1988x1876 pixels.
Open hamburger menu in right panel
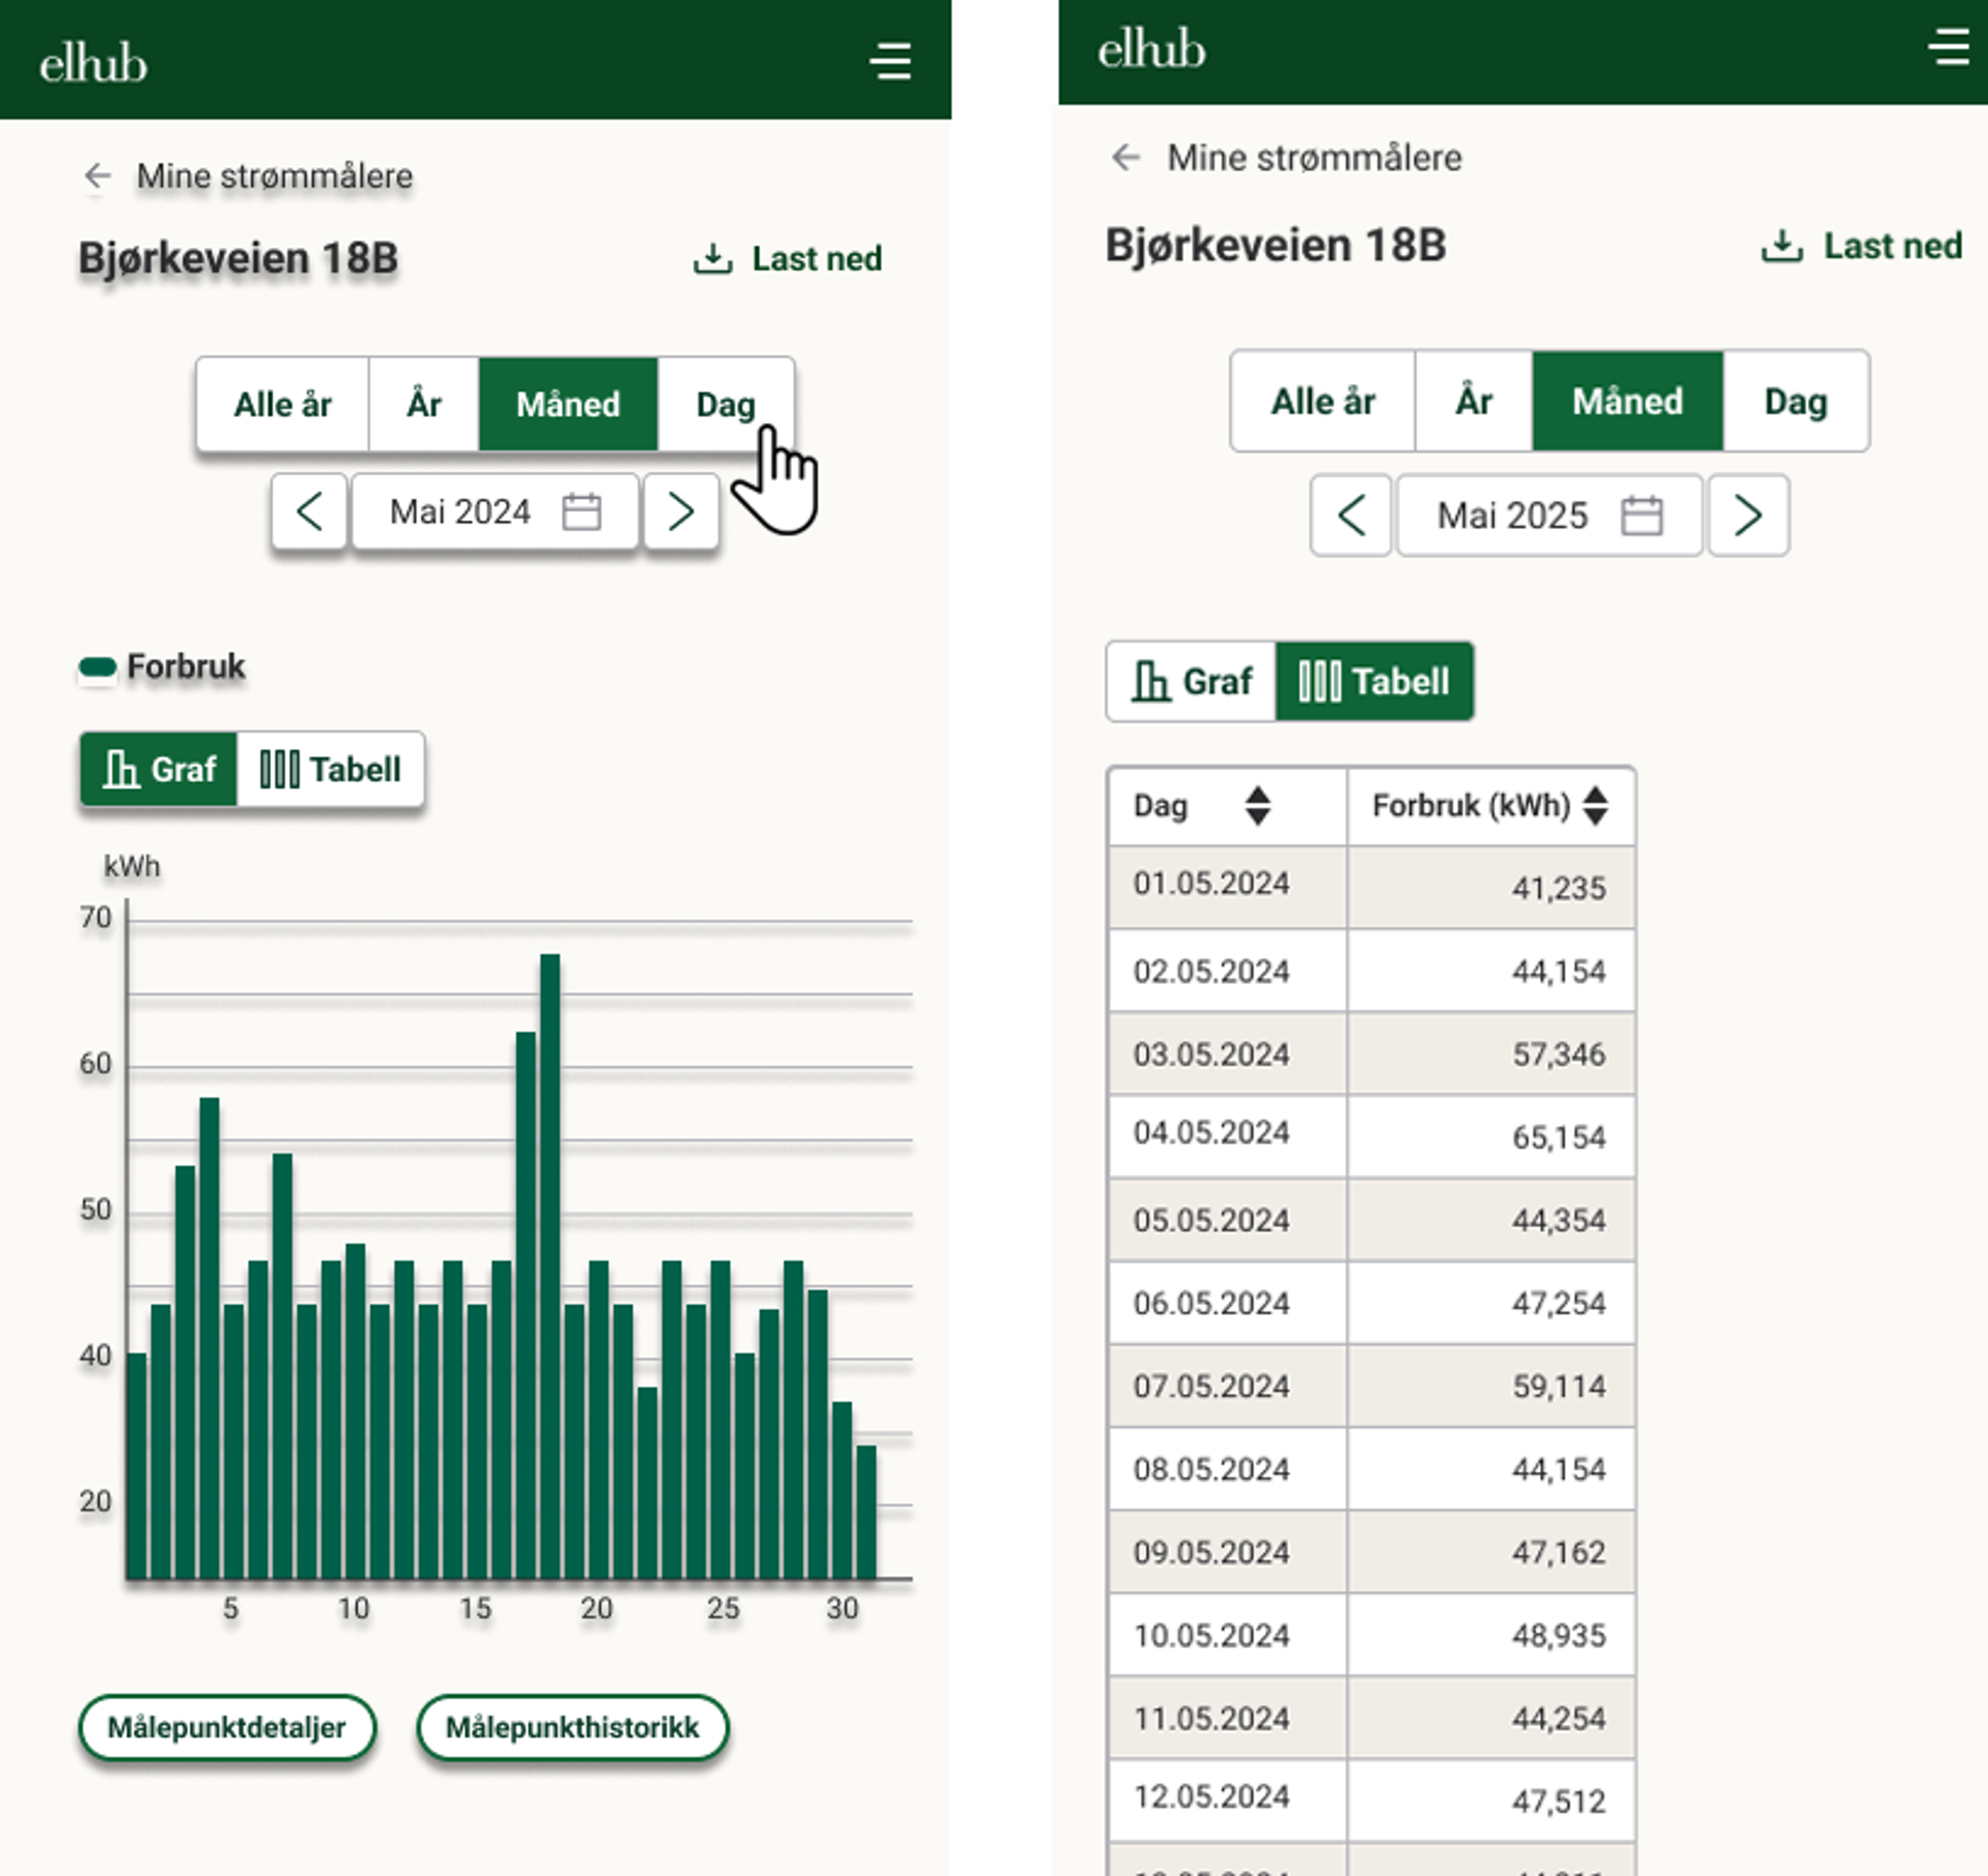[1948, 47]
